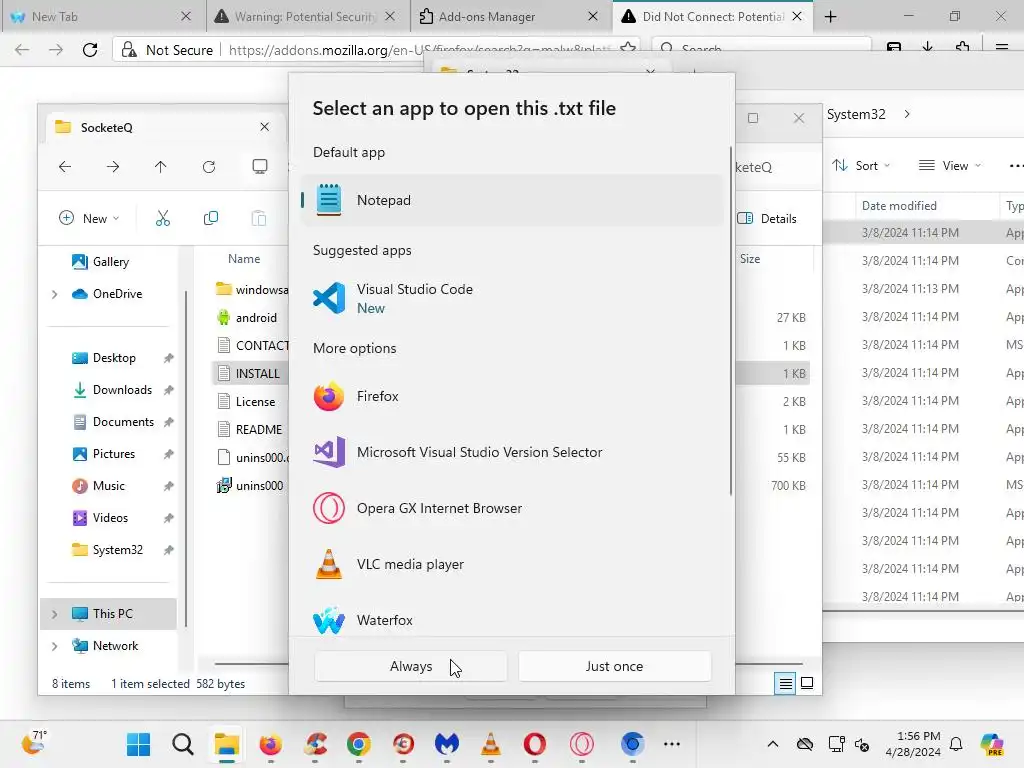This screenshot has height=768, width=1024.
Task: Switch to details list view layout
Action: click(x=786, y=683)
